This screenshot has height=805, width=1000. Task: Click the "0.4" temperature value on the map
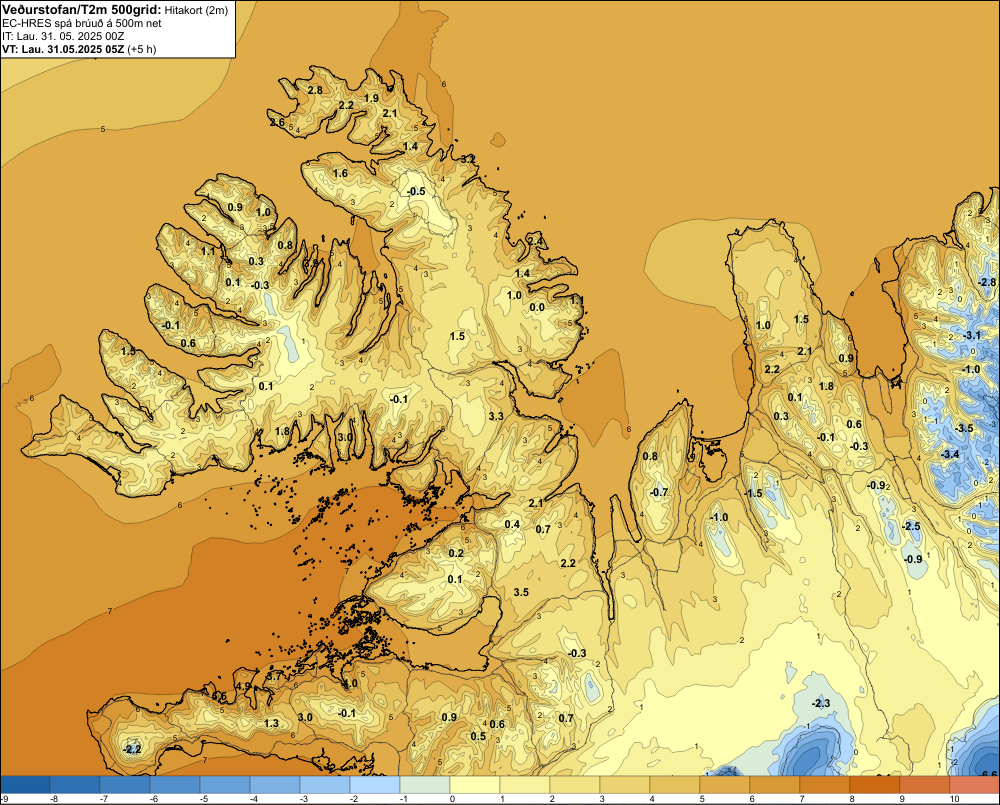(512, 524)
